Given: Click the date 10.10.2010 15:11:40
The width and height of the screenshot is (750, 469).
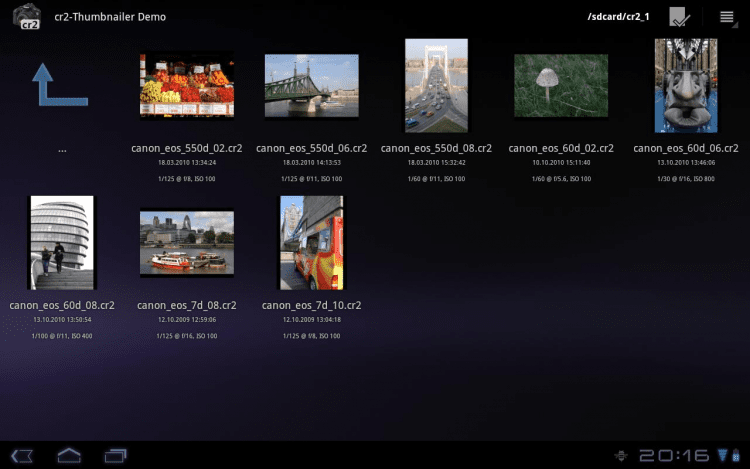Looking at the screenshot, I should (561, 163).
